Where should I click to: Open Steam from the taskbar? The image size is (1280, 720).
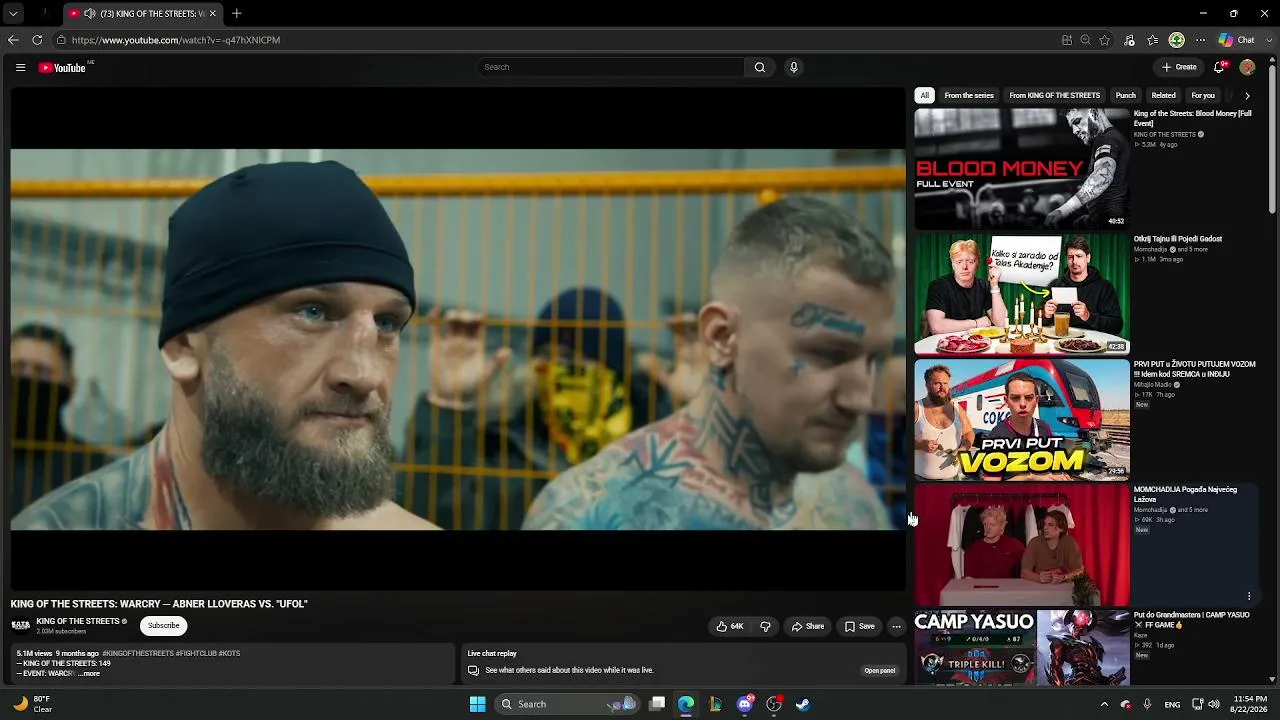(x=803, y=704)
